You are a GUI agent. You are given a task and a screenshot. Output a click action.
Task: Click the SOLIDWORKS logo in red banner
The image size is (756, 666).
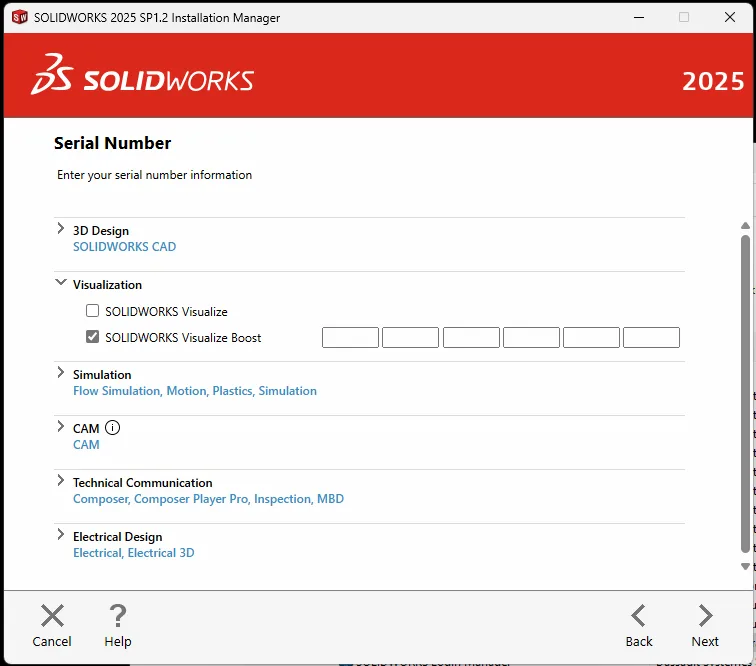142,75
